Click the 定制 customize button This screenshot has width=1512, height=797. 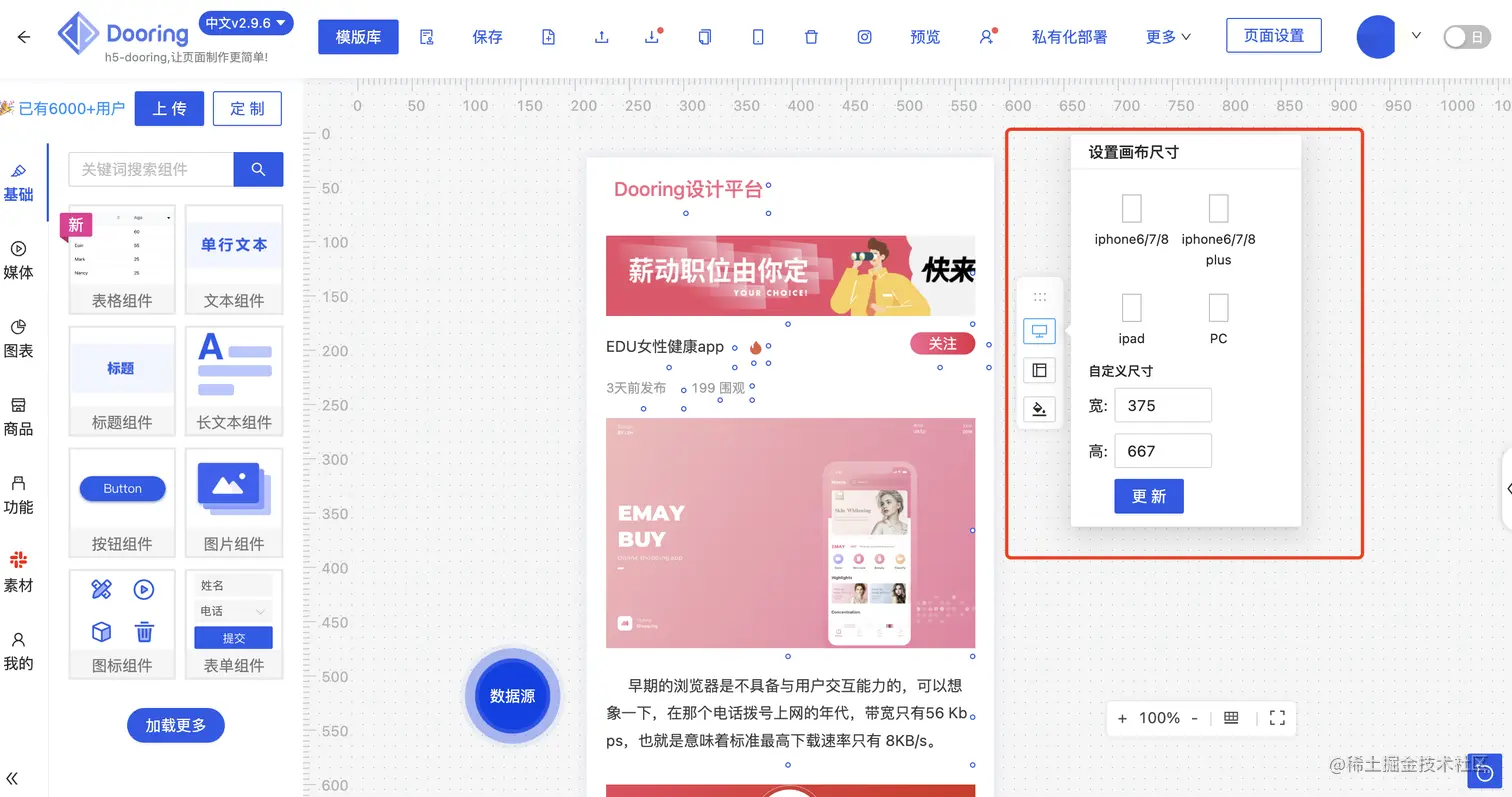click(x=247, y=108)
